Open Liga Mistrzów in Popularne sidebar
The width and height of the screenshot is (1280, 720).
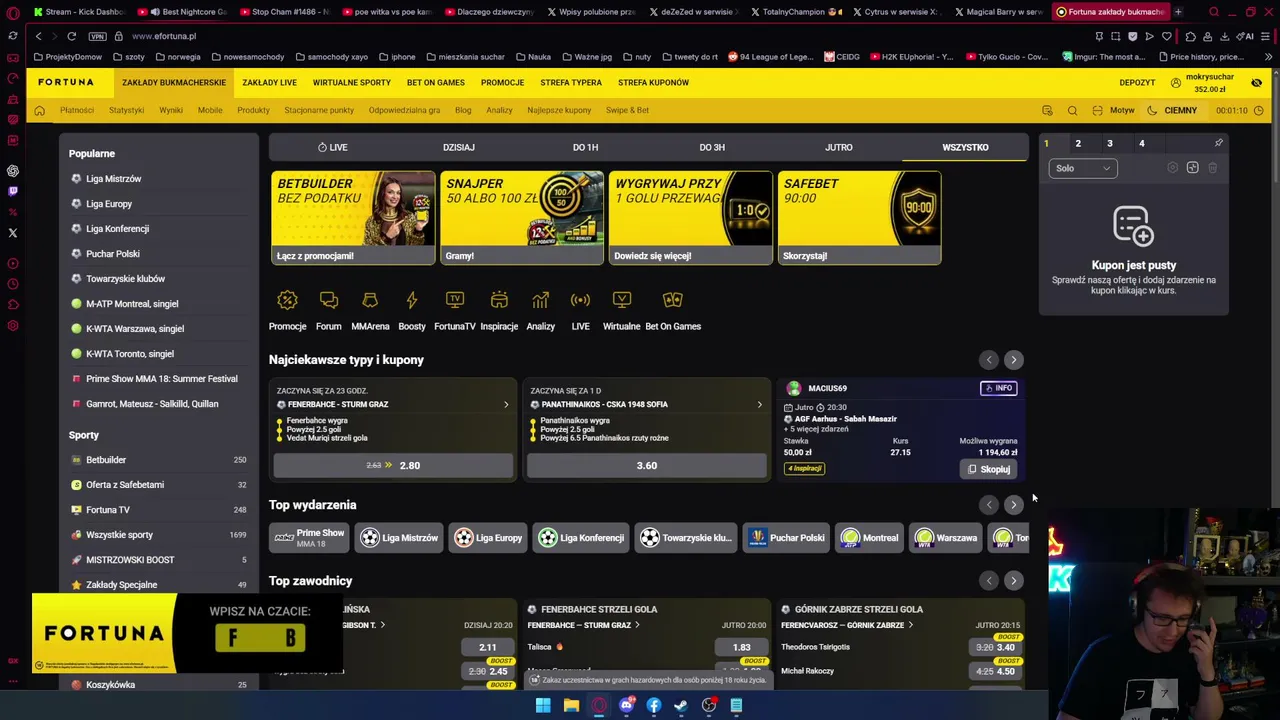coord(114,179)
